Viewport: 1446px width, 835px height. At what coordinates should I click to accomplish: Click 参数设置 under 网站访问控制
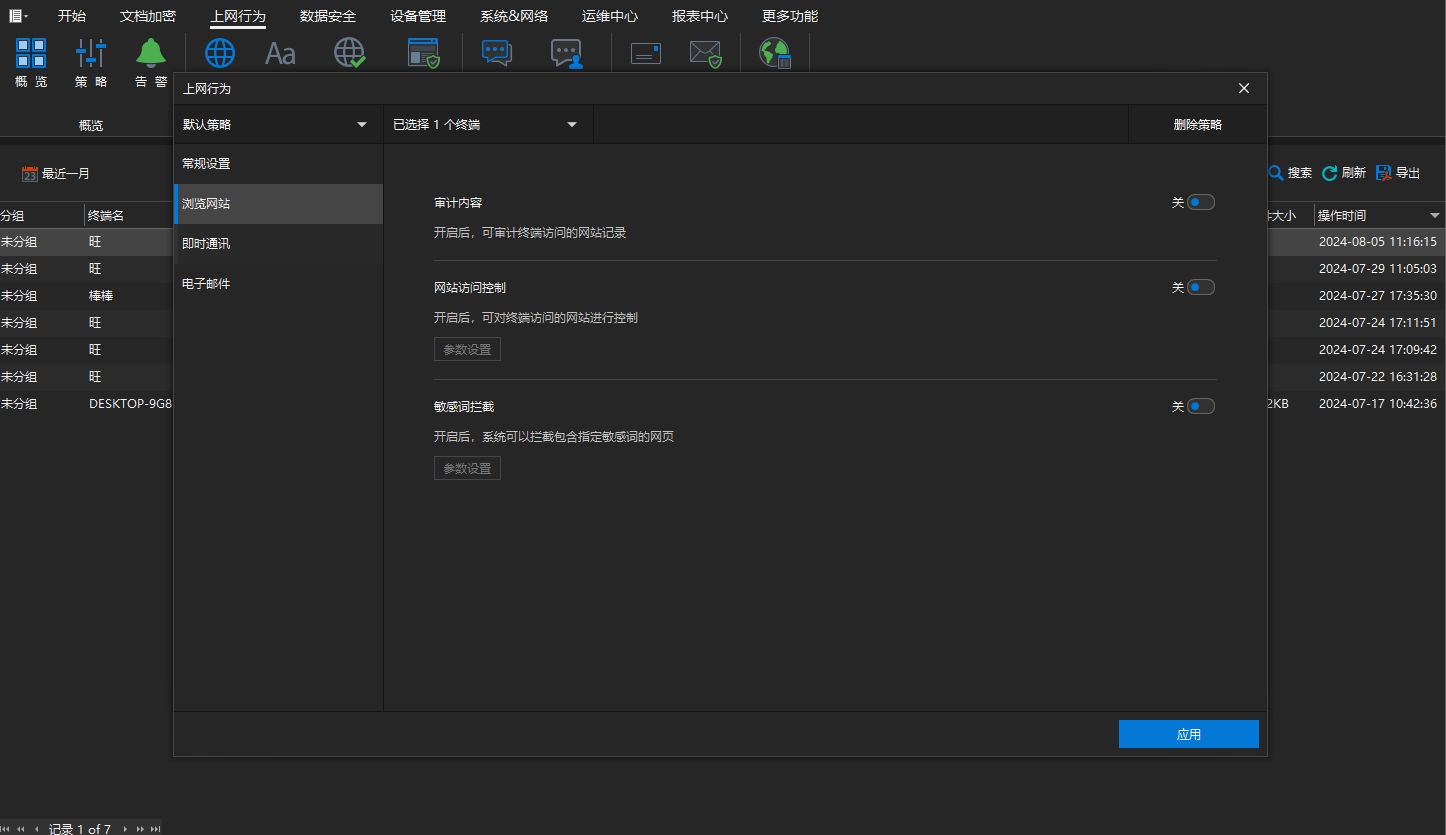467,349
